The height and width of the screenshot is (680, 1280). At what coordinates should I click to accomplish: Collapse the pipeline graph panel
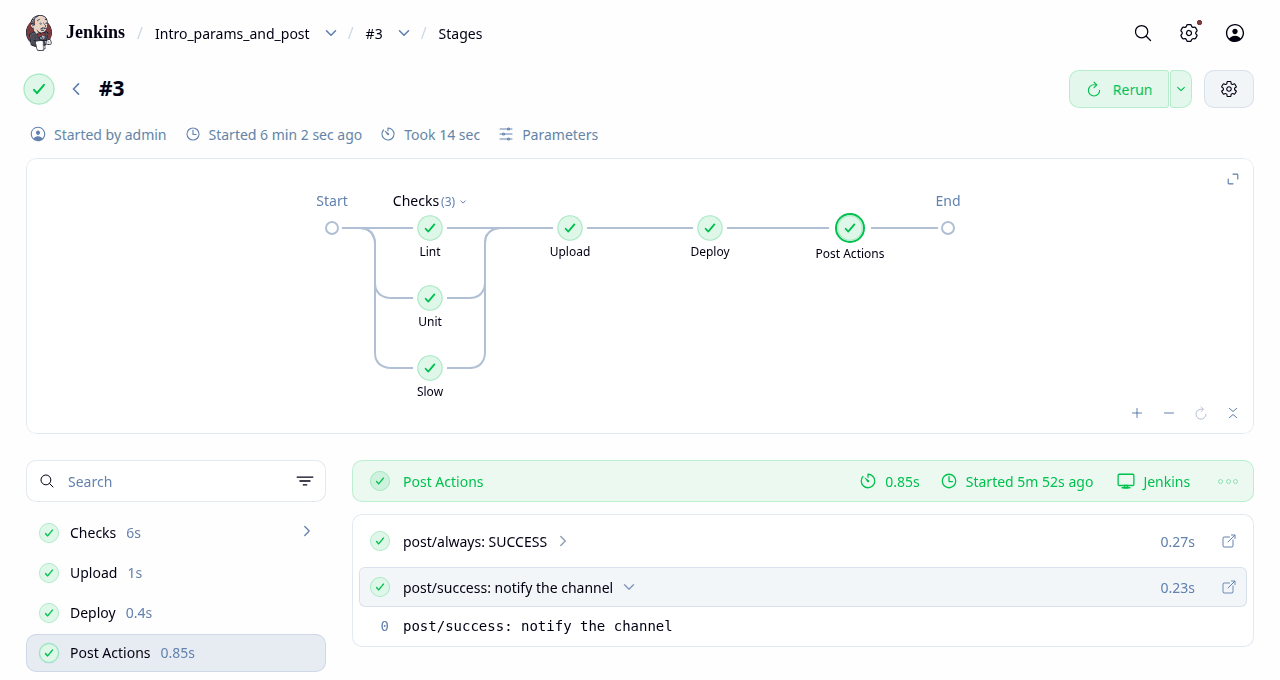point(1233,413)
